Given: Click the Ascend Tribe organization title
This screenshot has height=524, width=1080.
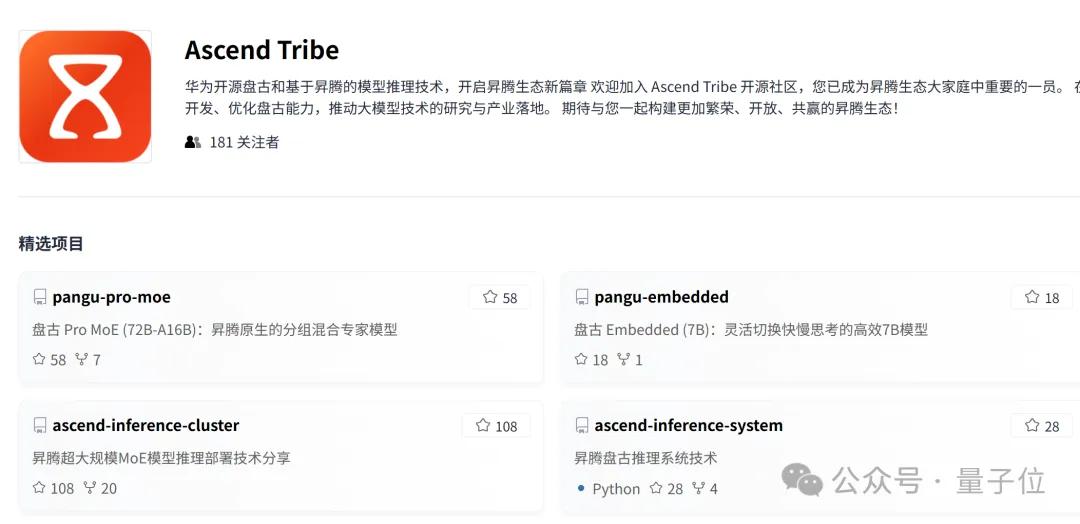Looking at the screenshot, I should (262, 50).
